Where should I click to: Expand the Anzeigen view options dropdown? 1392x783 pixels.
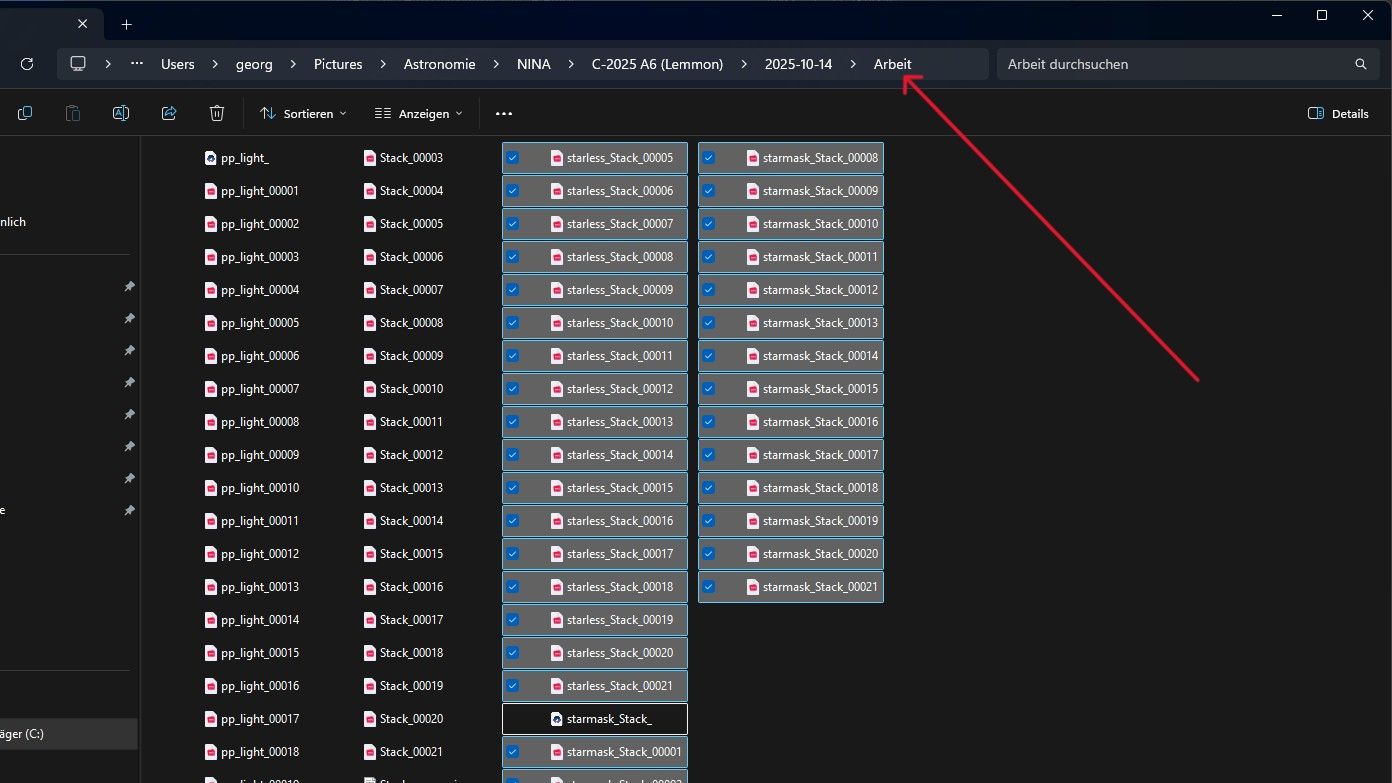click(x=418, y=114)
